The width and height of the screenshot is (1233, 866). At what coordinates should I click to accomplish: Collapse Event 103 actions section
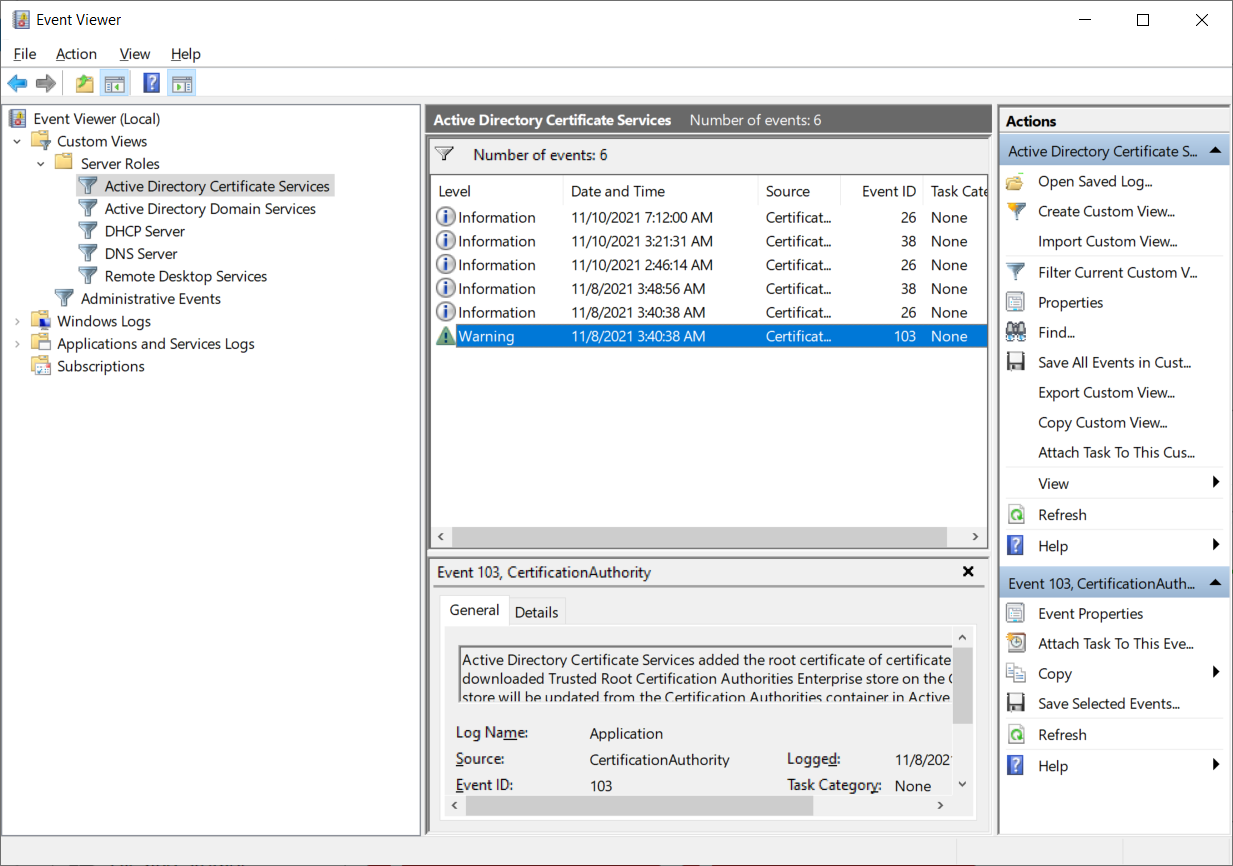click(1215, 583)
